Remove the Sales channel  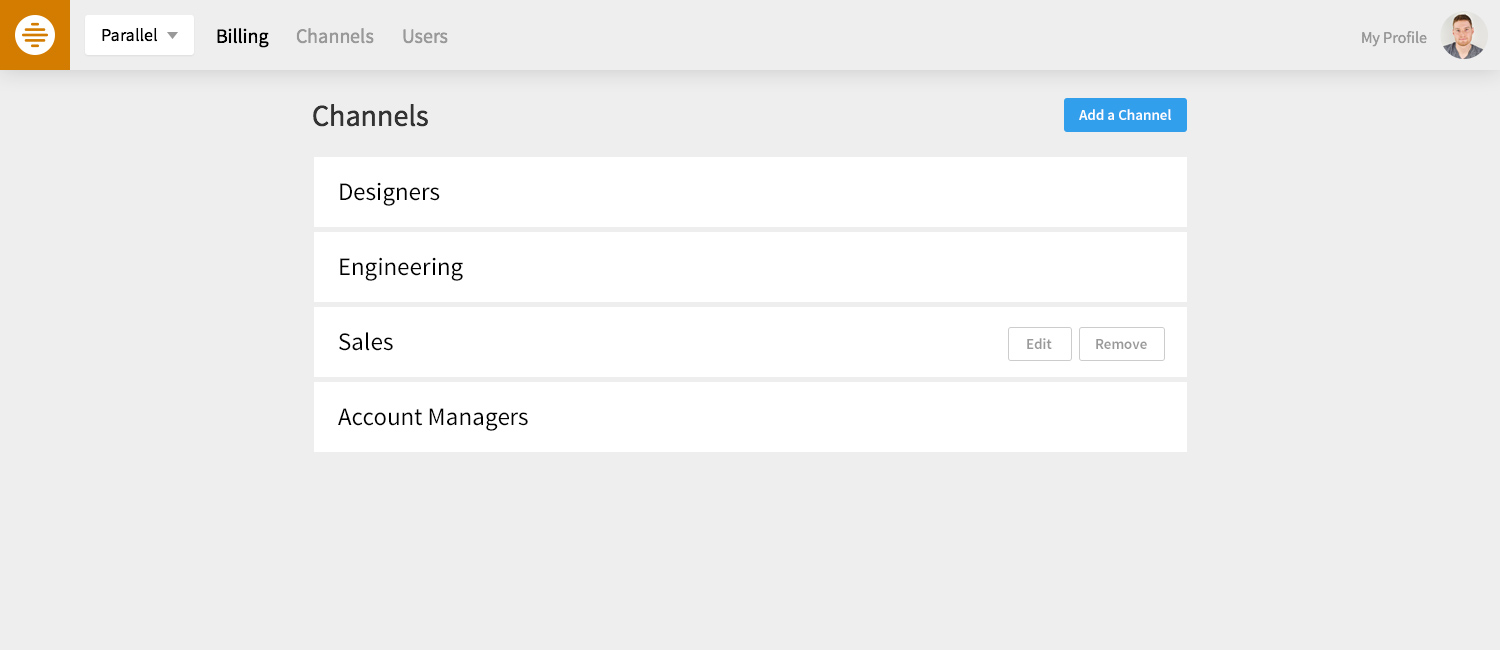[x=1122, y=344]
